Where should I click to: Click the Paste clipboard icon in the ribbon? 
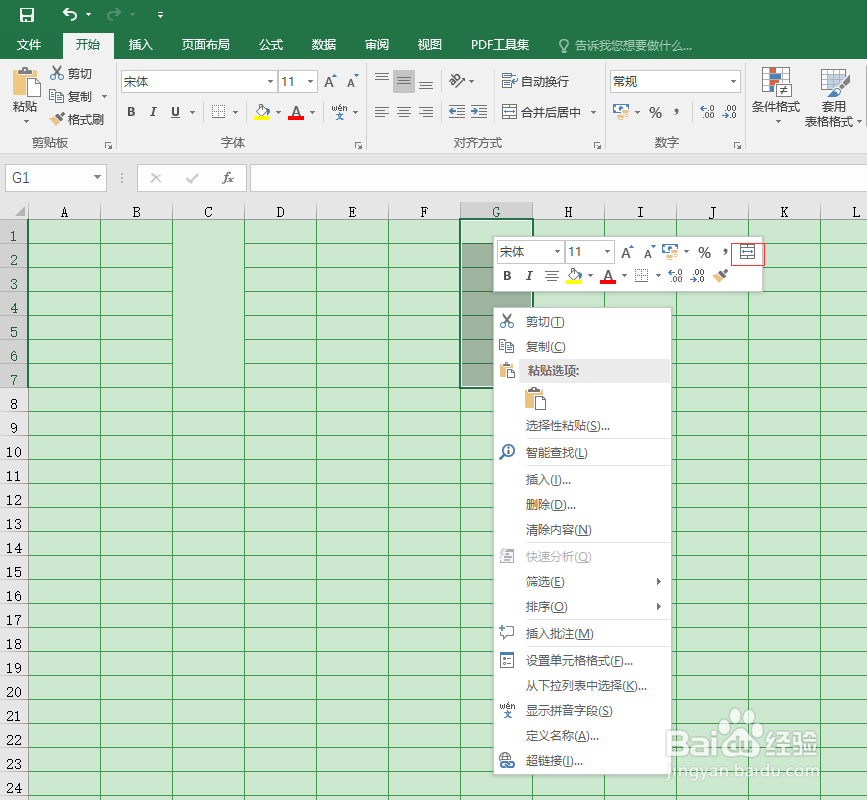click(25, 82)
